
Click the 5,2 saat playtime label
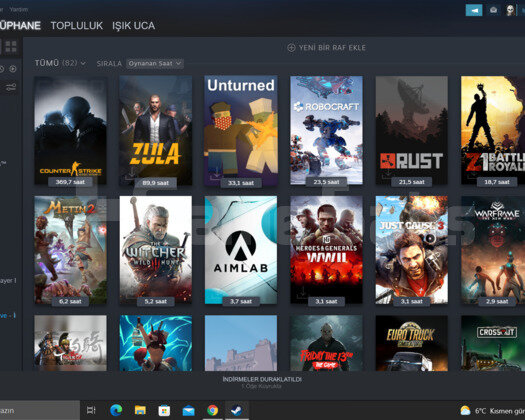tap(156, 301)
